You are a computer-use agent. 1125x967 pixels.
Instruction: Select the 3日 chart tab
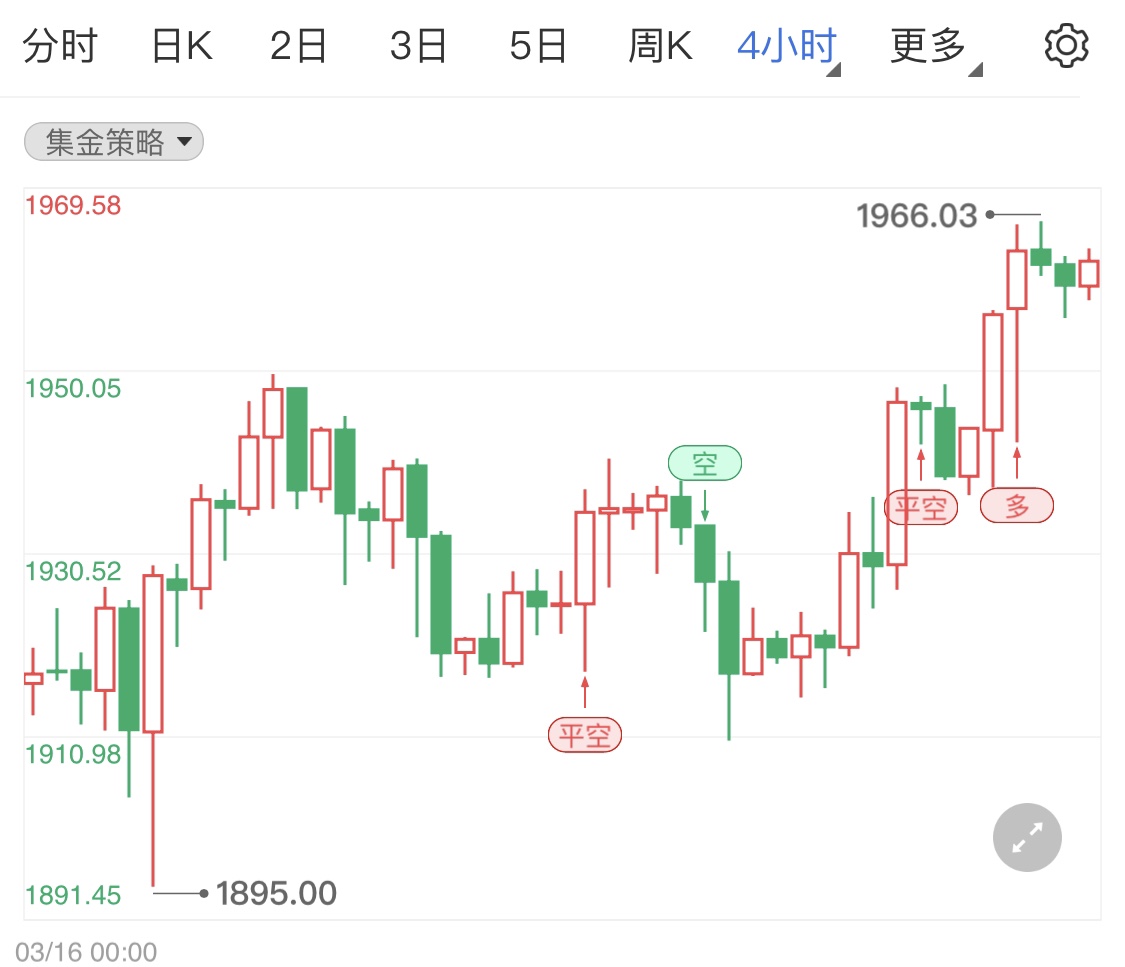(418, 46)
